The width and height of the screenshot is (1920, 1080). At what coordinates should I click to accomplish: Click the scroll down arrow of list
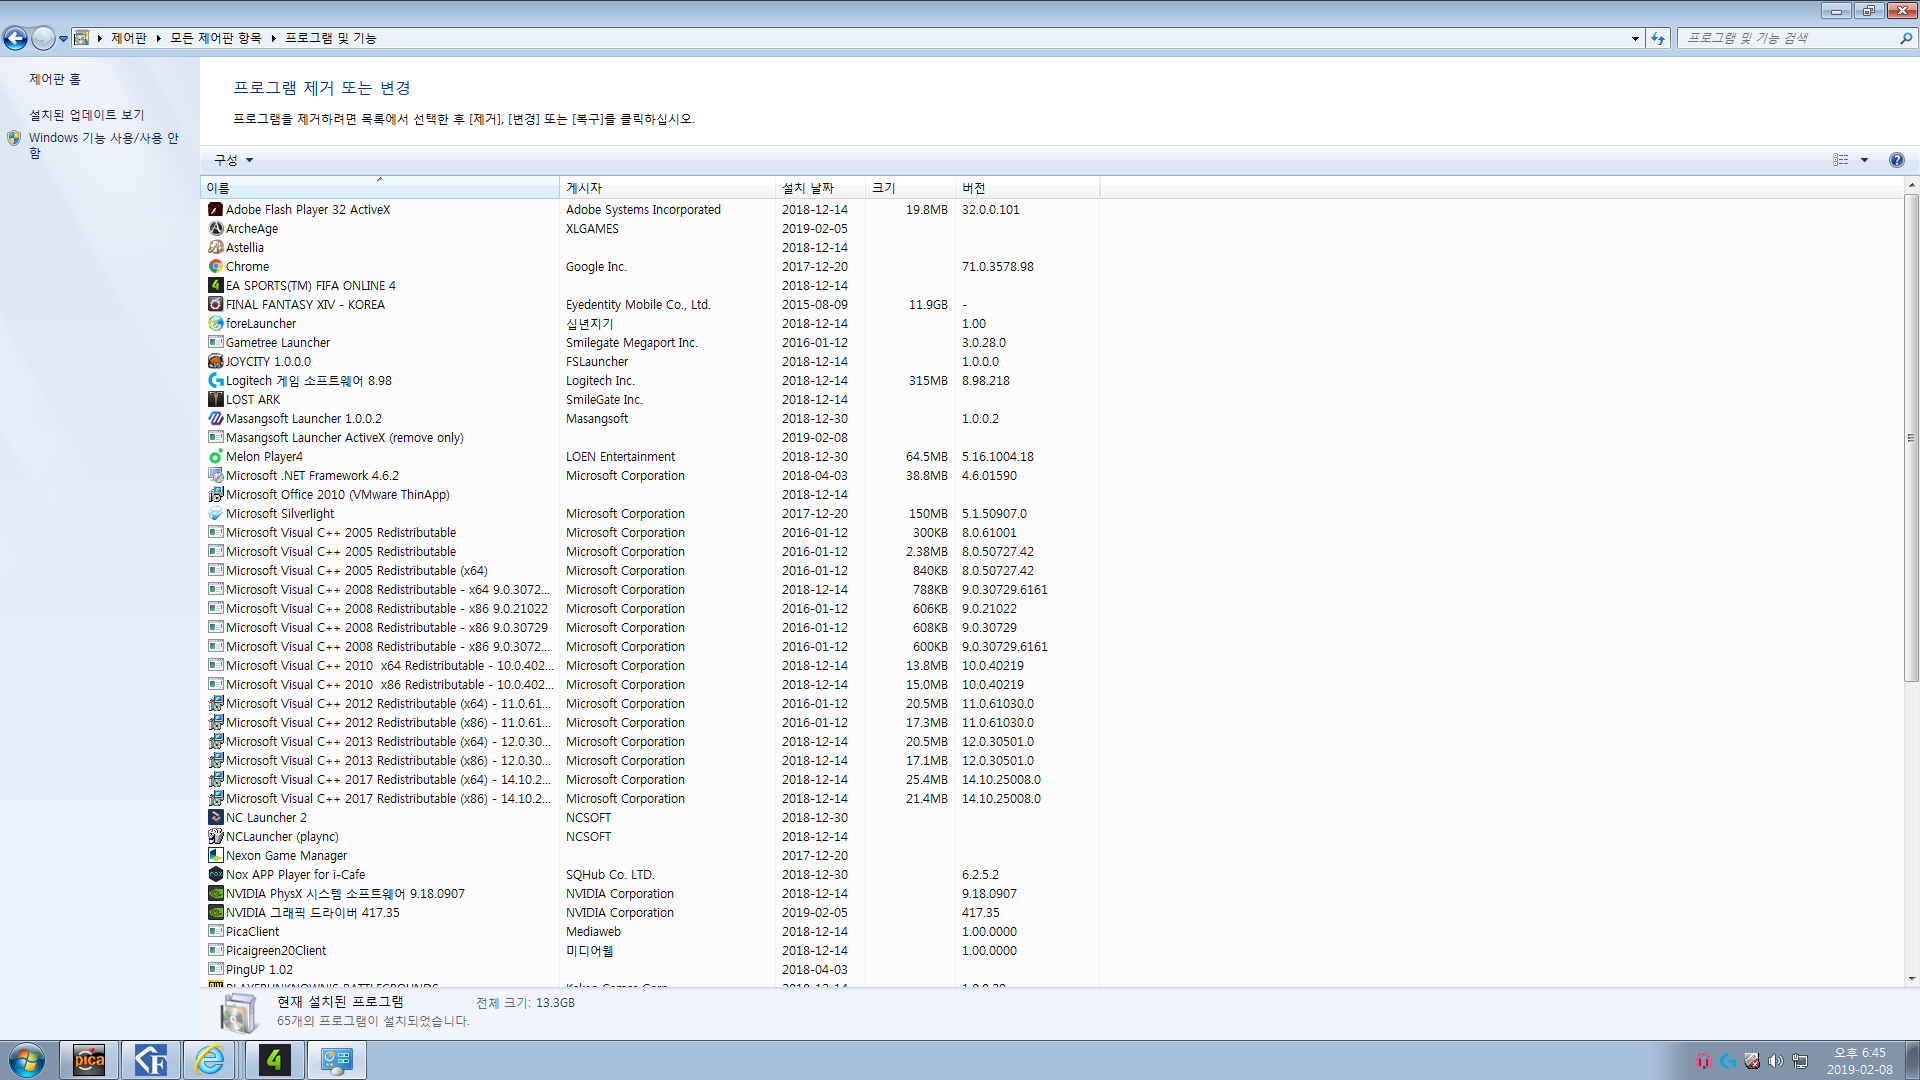tap(1911, 979)
